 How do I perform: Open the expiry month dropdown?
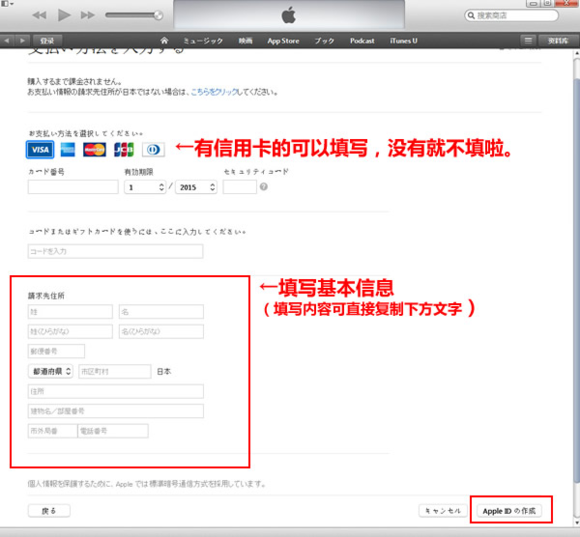click(x=145, y=187)
